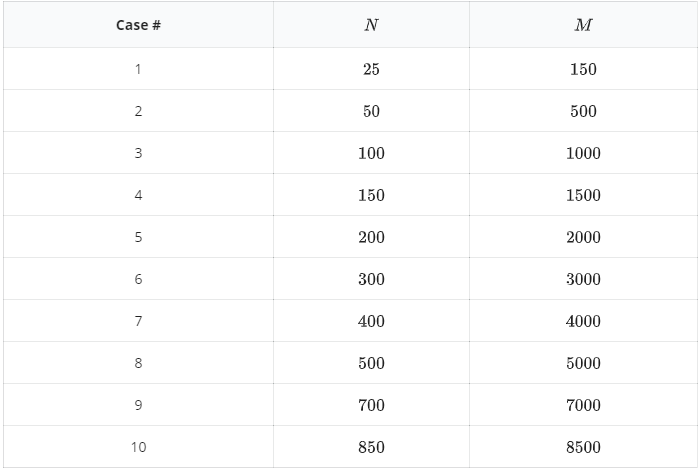698x471 pixels.
Task: Select case number 7 cell
Action: click(138, 321)
